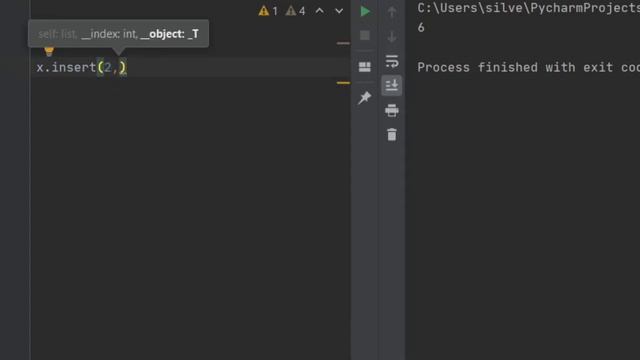Screen dimensions: 640x360
Task: Click 'Process finished with exit' console text
Action: 515,67
